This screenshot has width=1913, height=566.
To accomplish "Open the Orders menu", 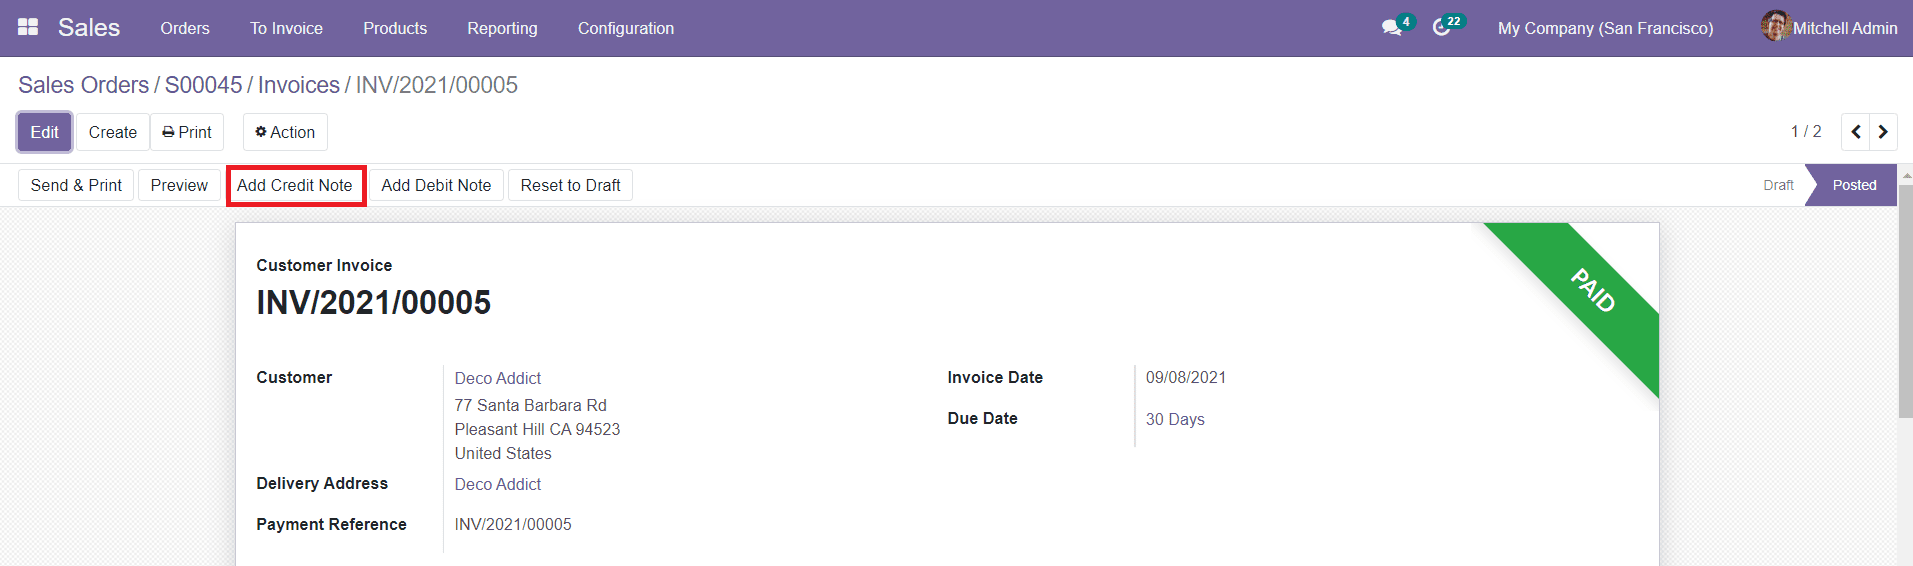I will point(185,28).
